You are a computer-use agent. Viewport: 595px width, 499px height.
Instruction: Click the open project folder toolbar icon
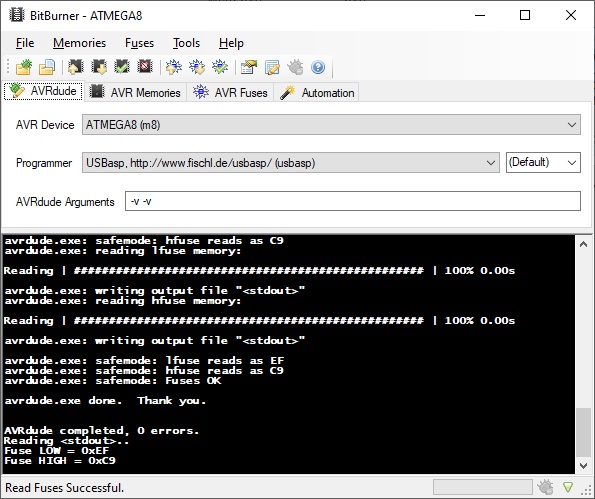coord(24,68)
